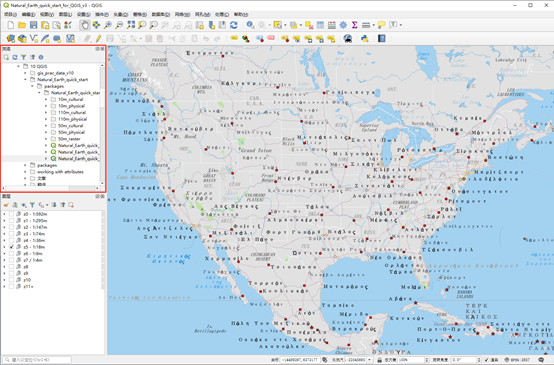
Task: Open the field calculator
Action: 331,25
